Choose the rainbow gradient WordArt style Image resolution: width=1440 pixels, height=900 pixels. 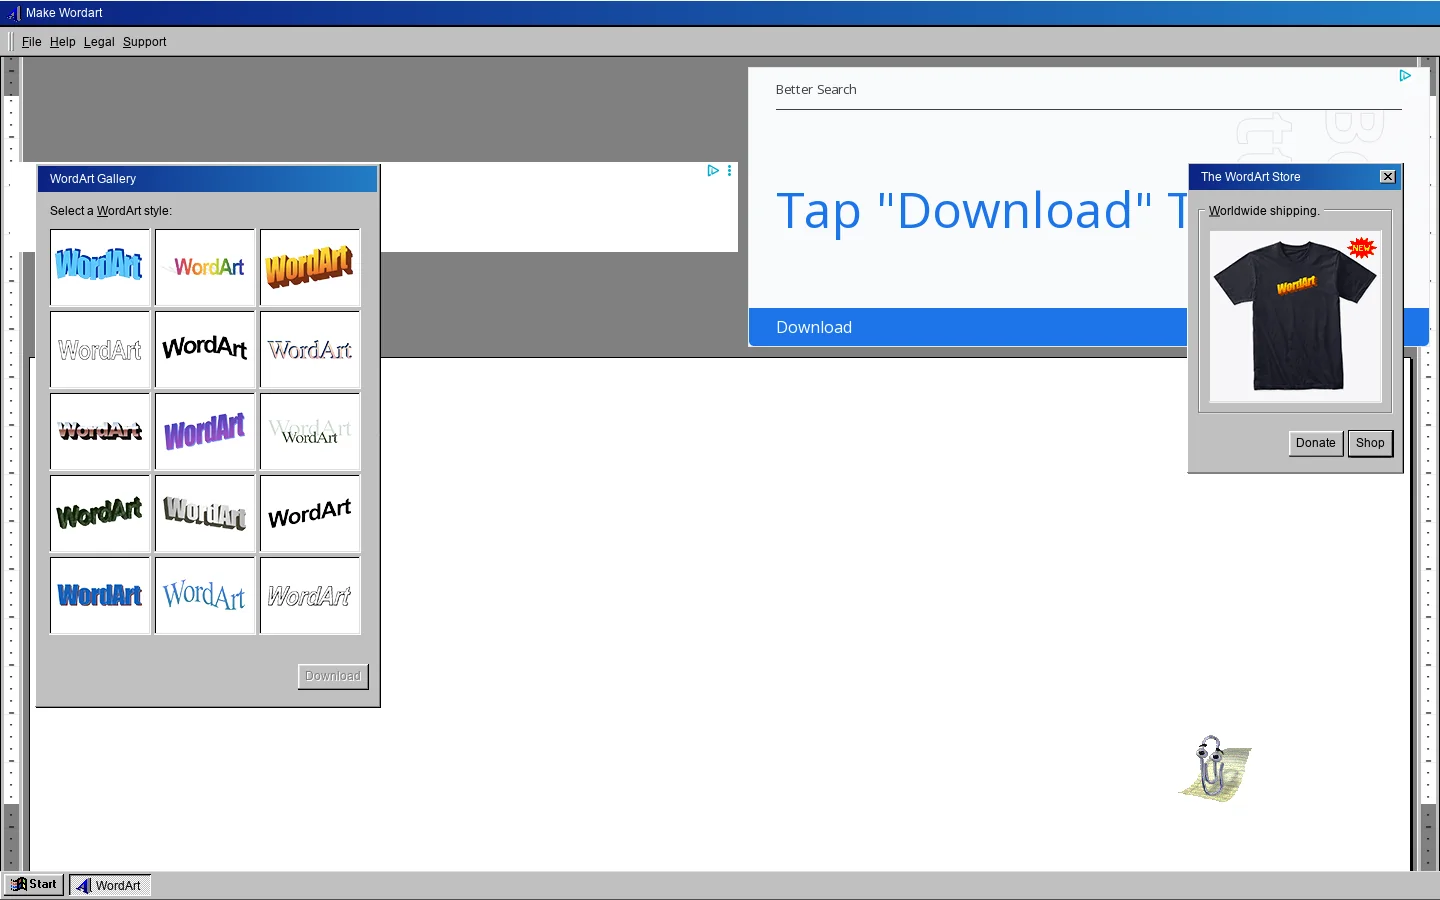click(205, 267)
